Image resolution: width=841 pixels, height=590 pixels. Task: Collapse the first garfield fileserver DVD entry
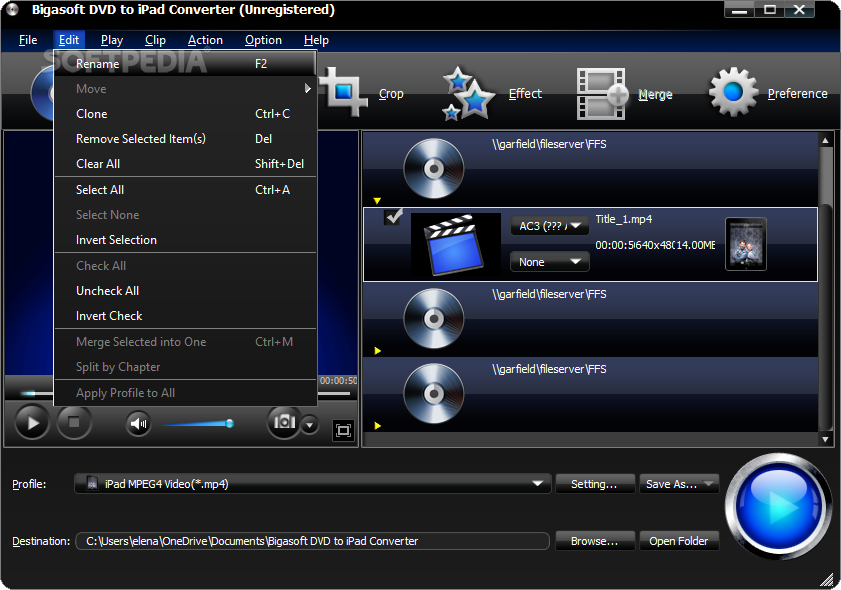pos(378,201)
